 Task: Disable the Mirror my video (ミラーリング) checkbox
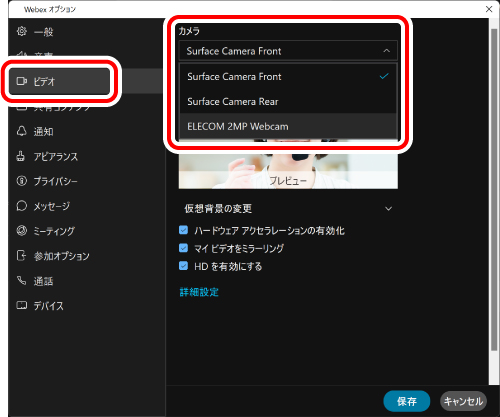(x=183, y=248)
